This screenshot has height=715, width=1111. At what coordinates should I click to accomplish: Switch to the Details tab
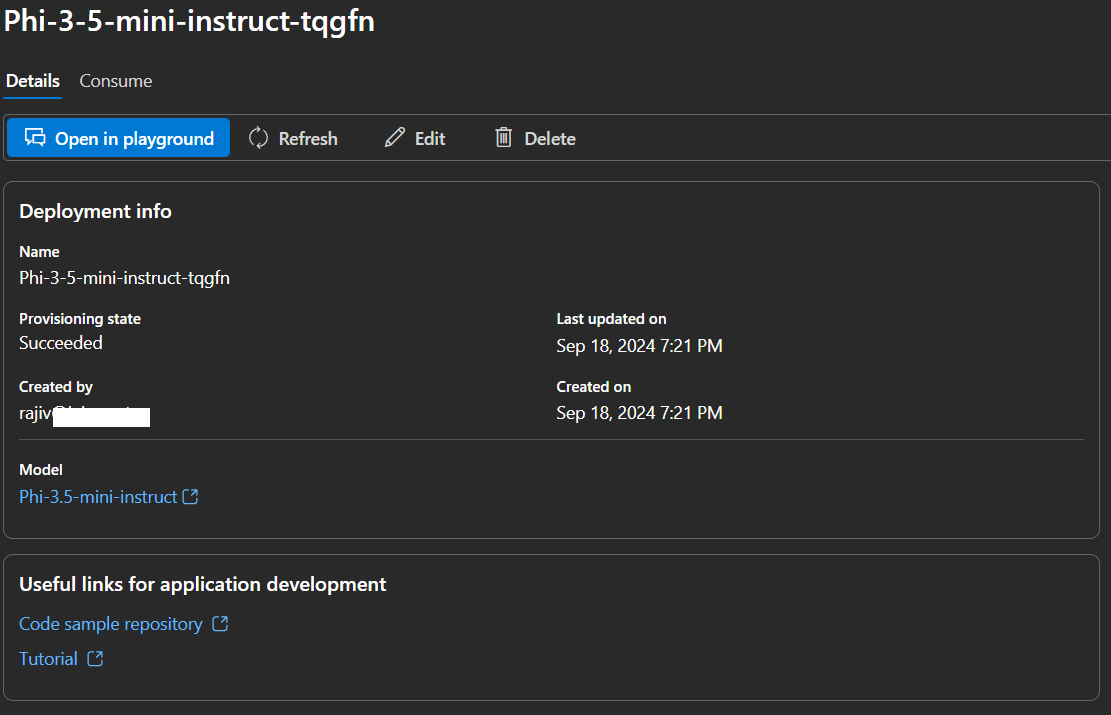click(x=33, y=81)
